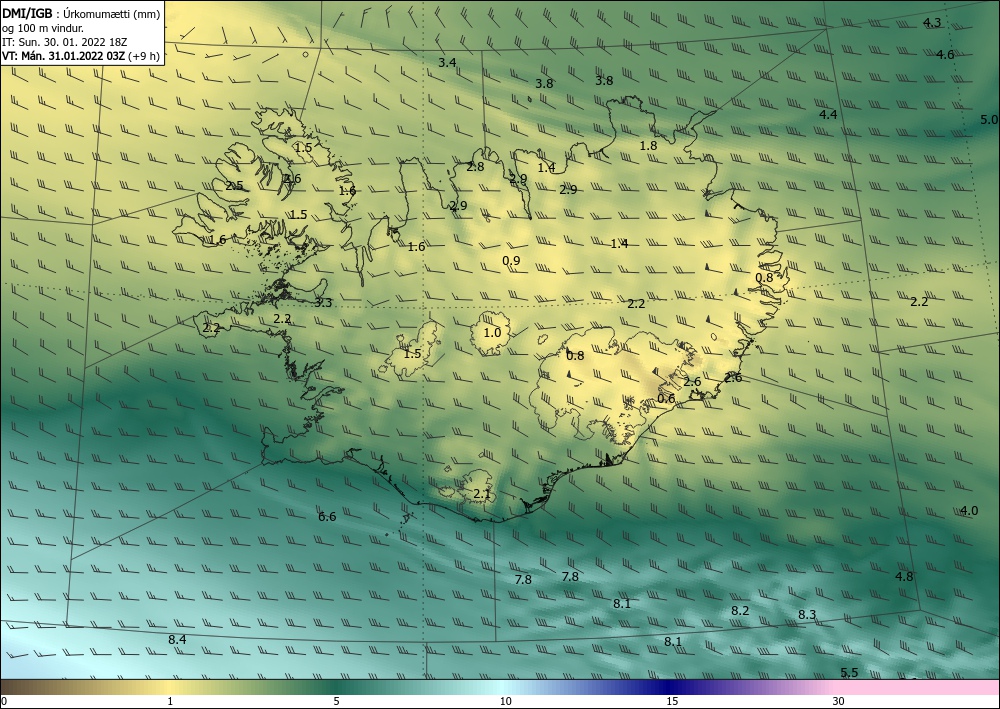
Task: Click the 5.0 value on the map
Action: (x=989, y=120)
